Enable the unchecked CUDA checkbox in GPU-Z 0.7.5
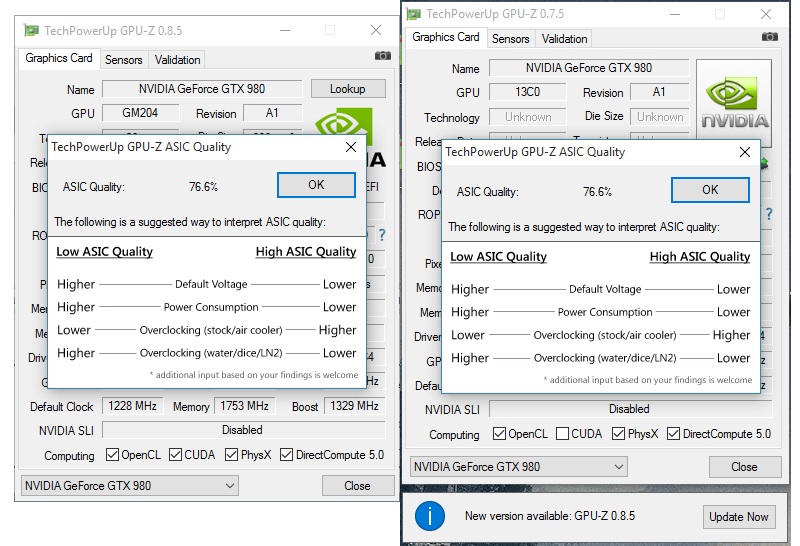Screen dimensions: 800x546 pyautogui.click(x=562, y=433)
